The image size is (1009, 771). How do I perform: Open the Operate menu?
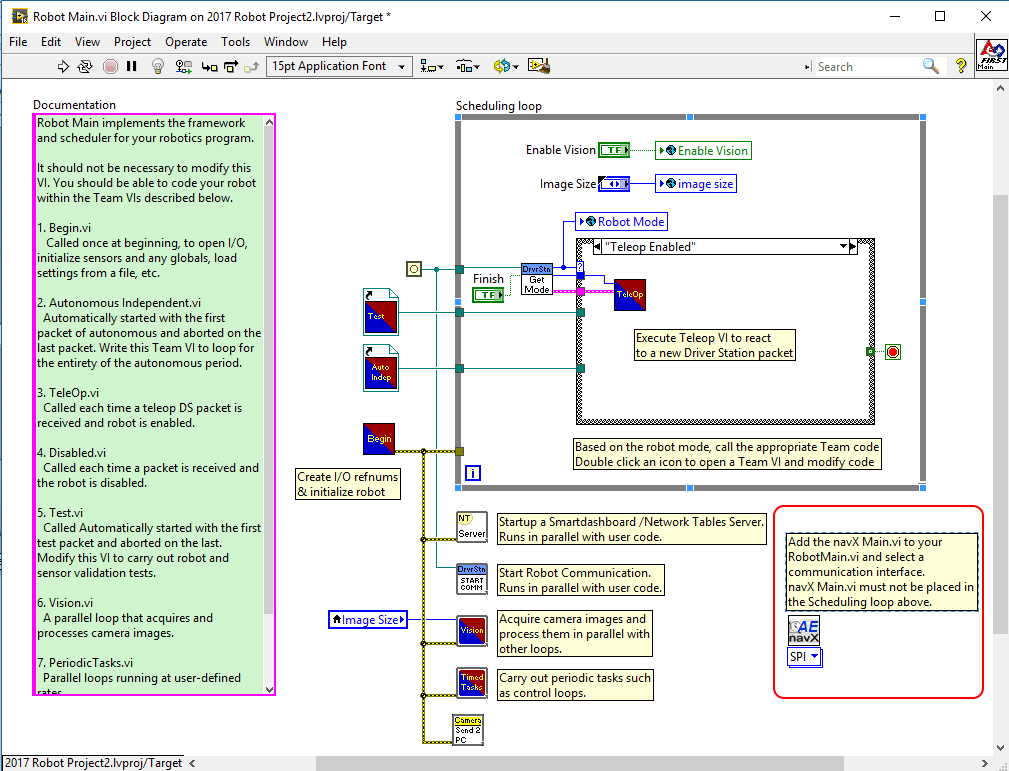186,42
